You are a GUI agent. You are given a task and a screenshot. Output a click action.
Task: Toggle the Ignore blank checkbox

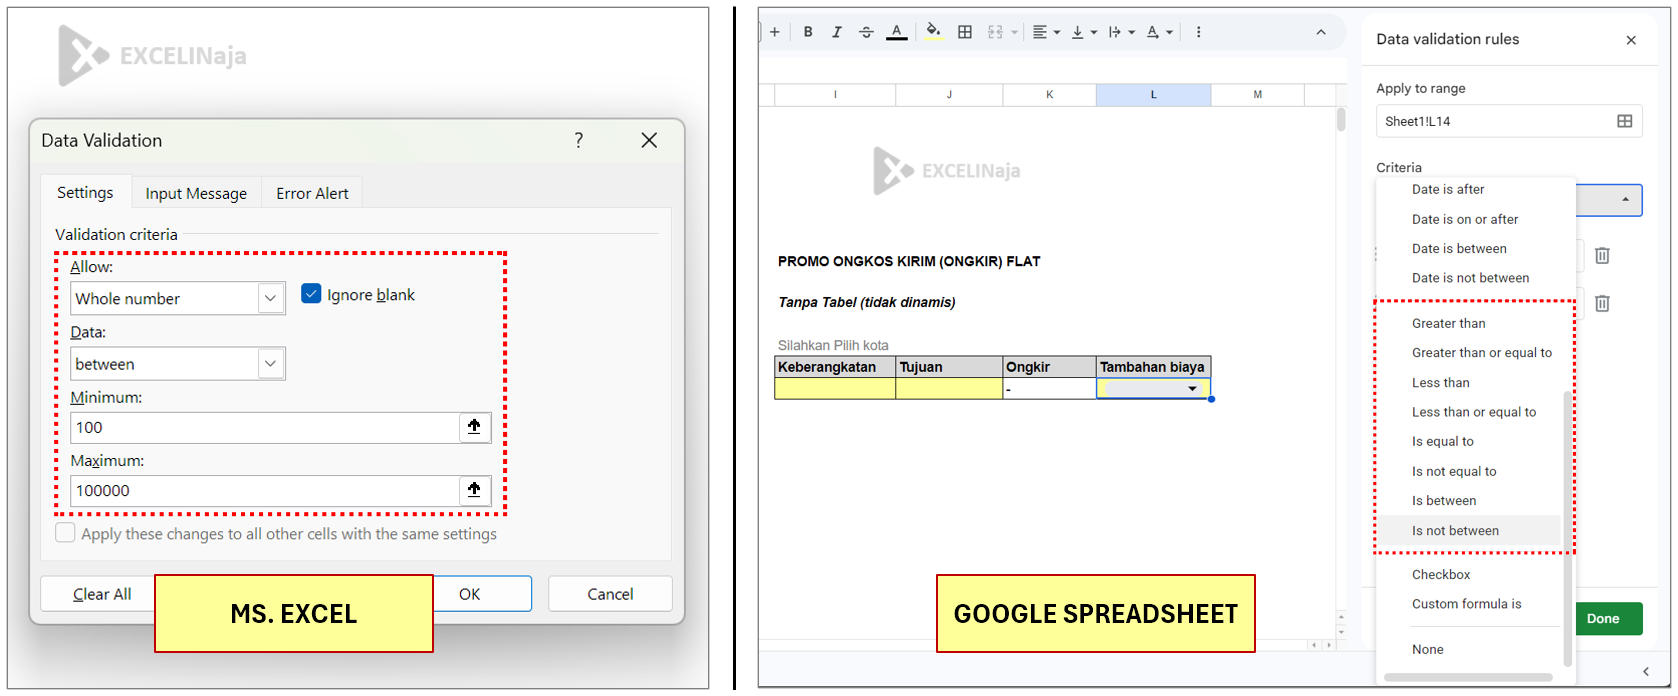click(311, 294)
